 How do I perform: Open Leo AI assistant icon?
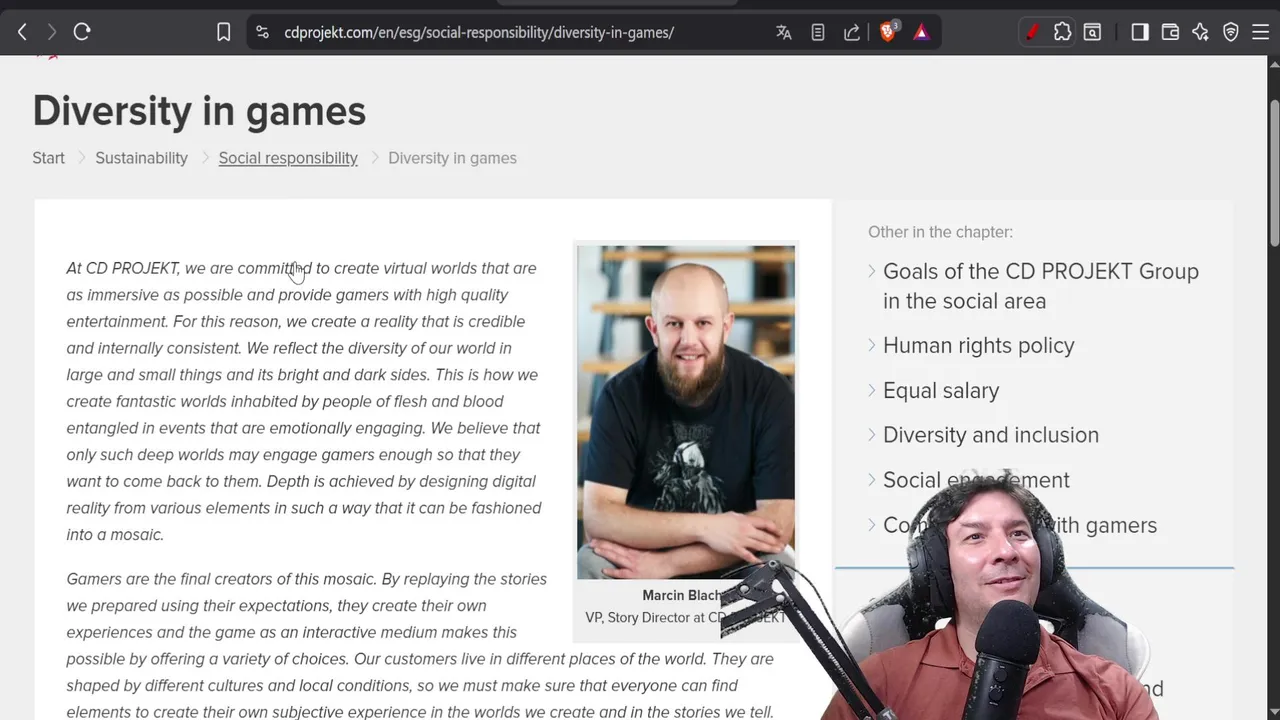1200,32
